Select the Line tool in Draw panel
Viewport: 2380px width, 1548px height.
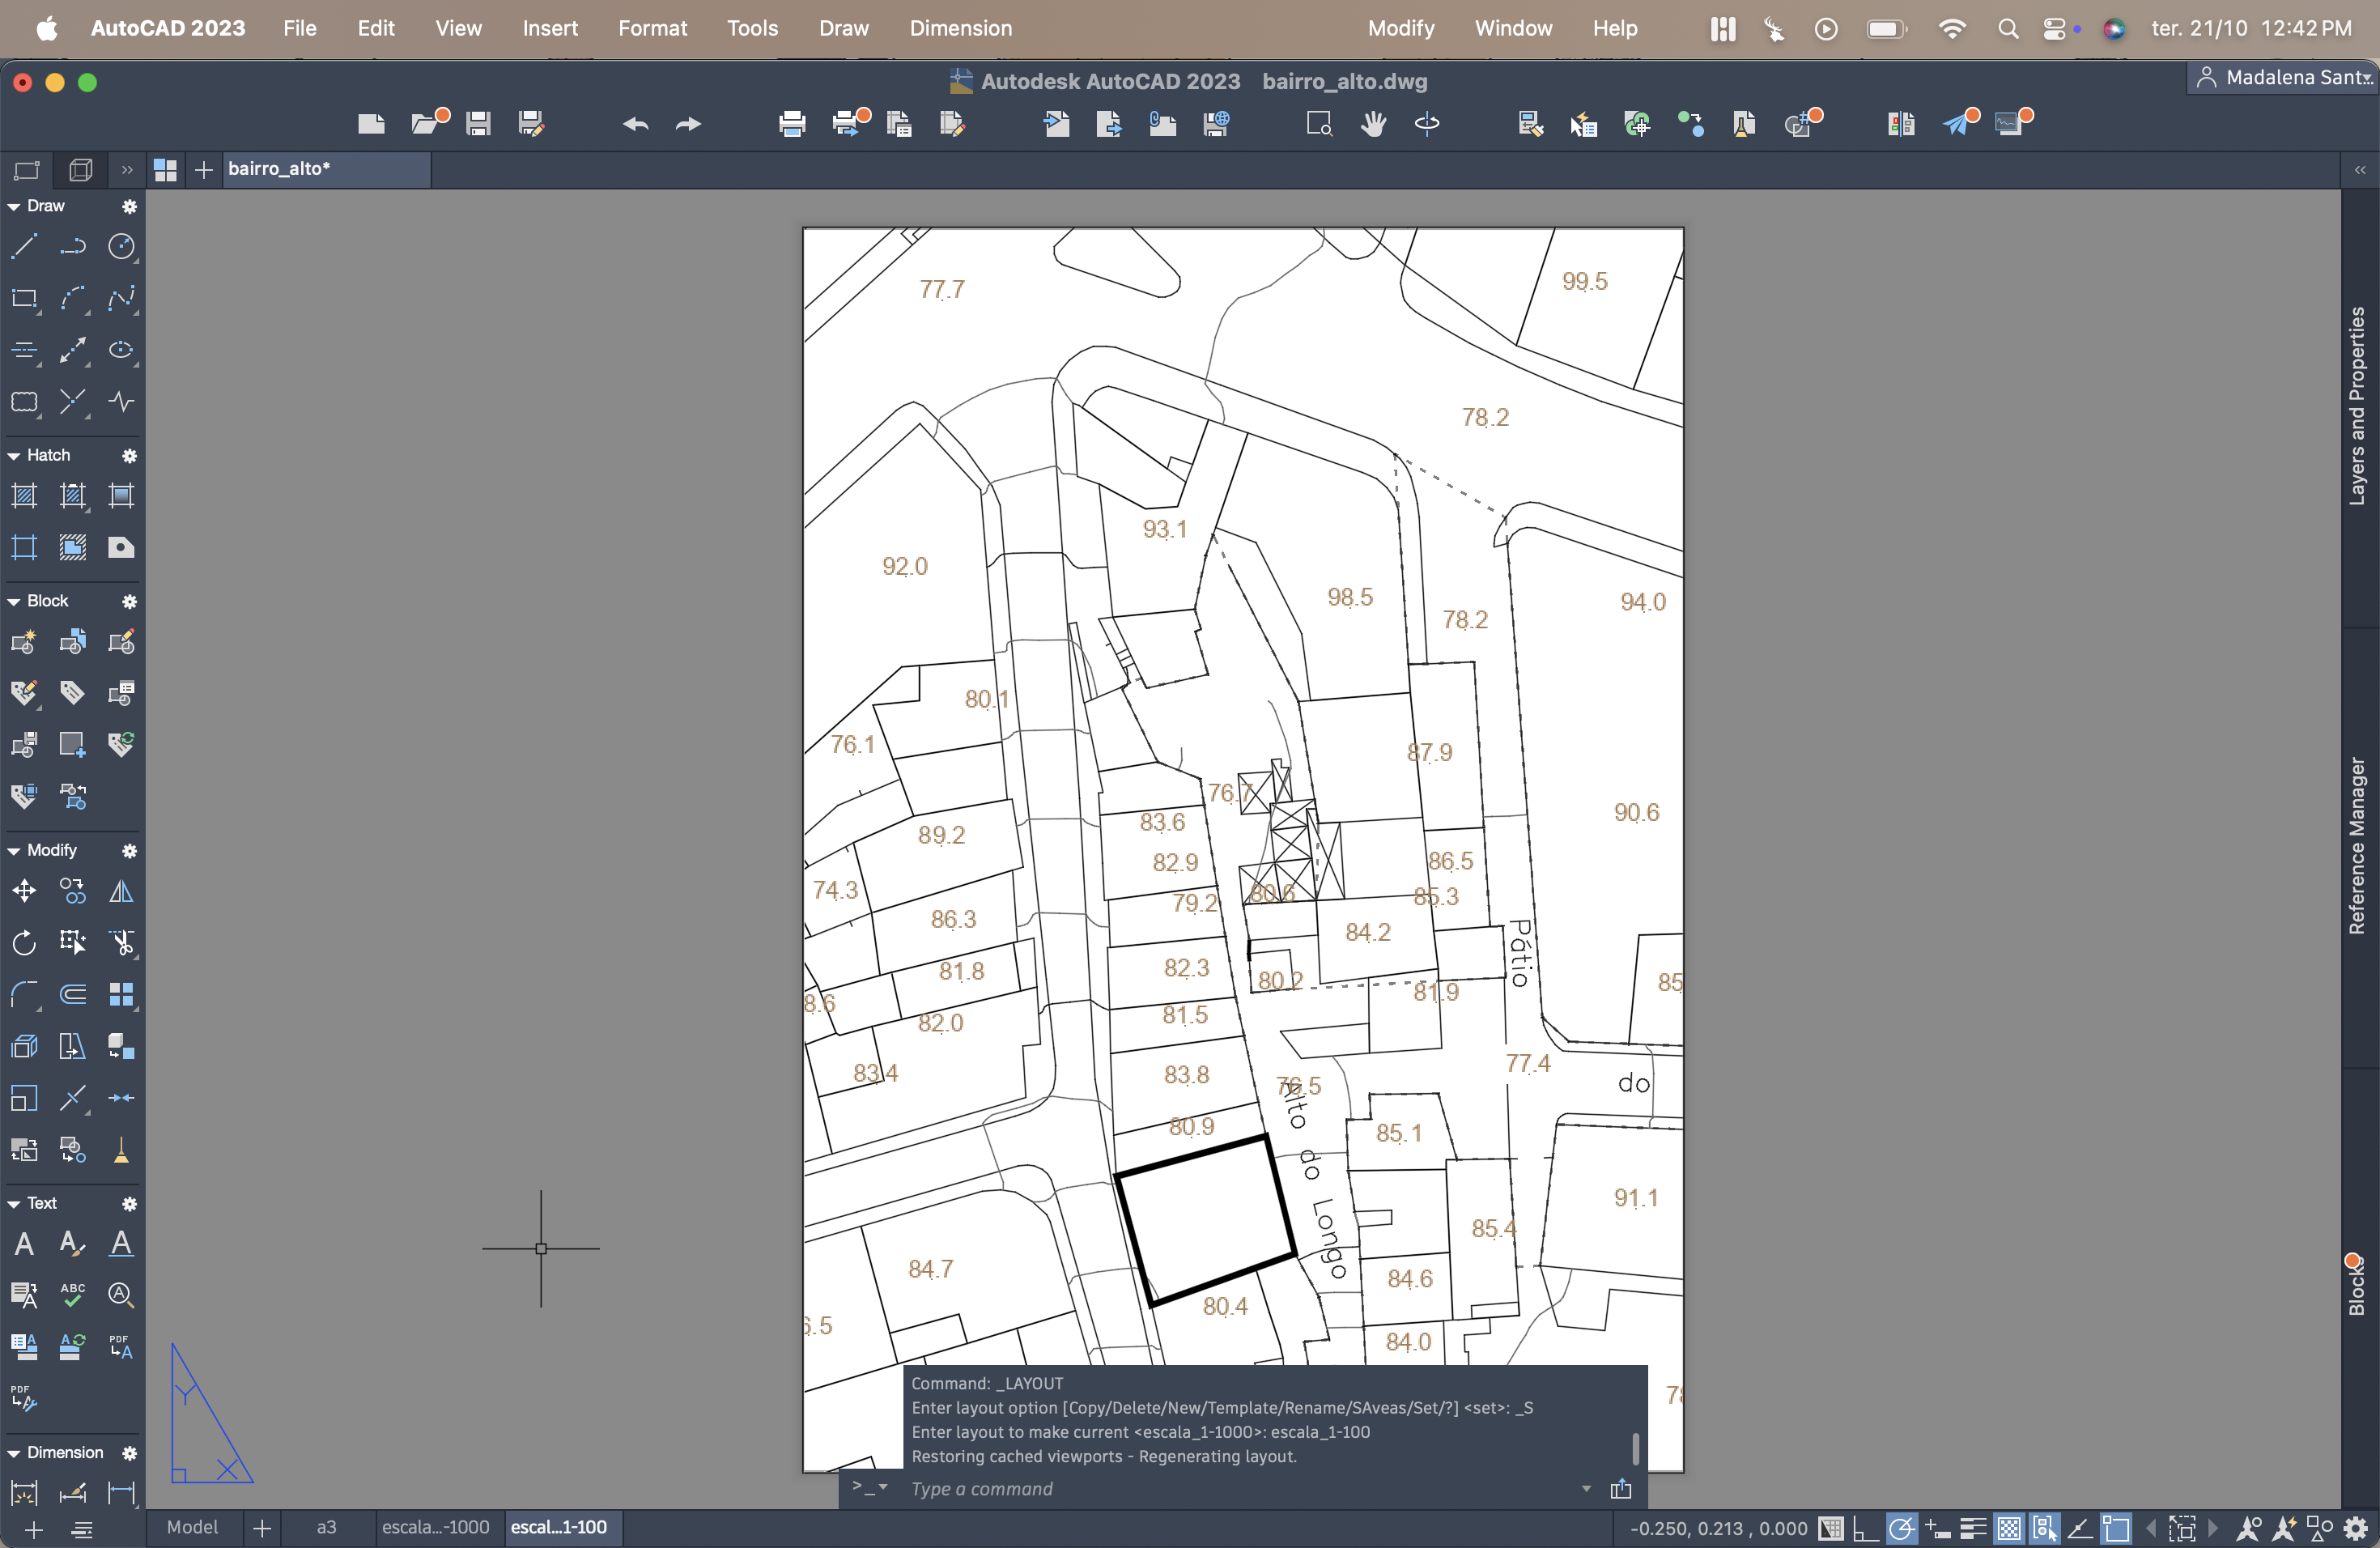[24, 246]
